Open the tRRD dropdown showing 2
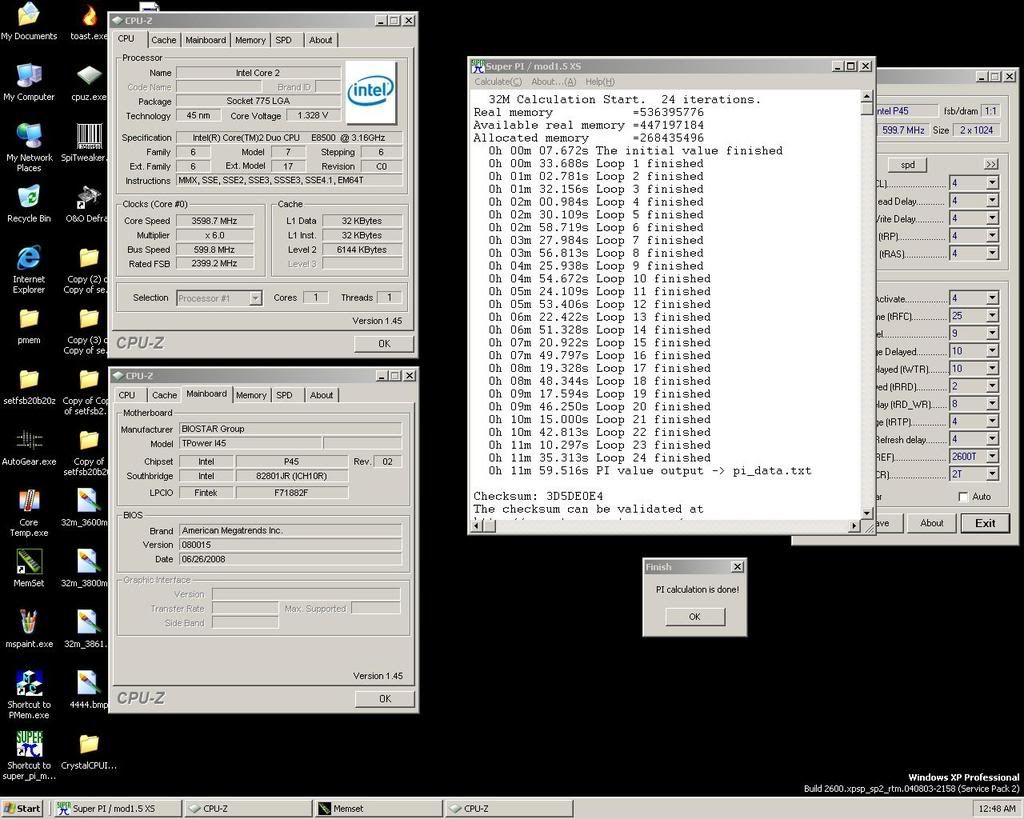Viewport: 1024px width, 819px height. tap(992, 386)
